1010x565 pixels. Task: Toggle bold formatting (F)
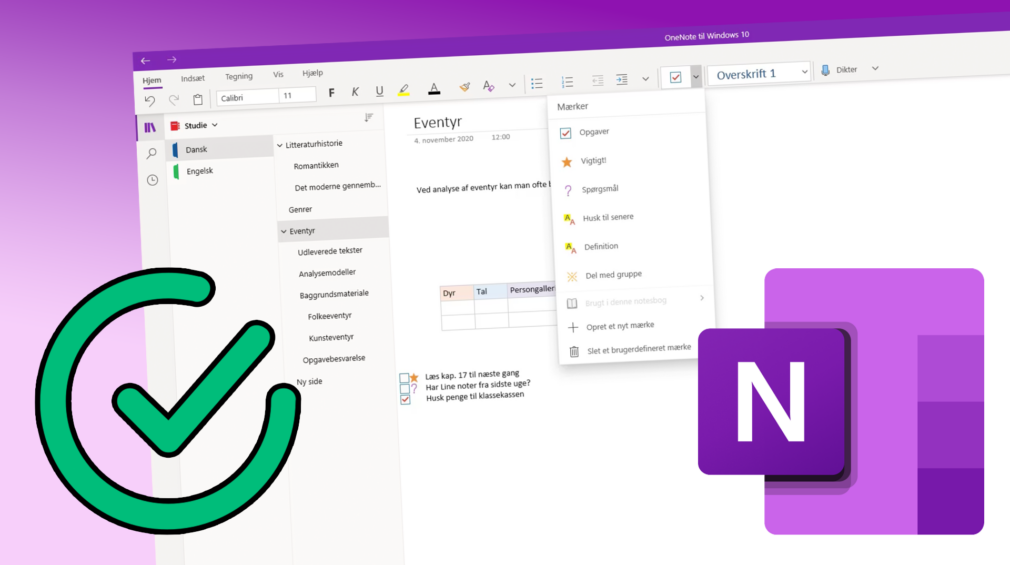331,93
